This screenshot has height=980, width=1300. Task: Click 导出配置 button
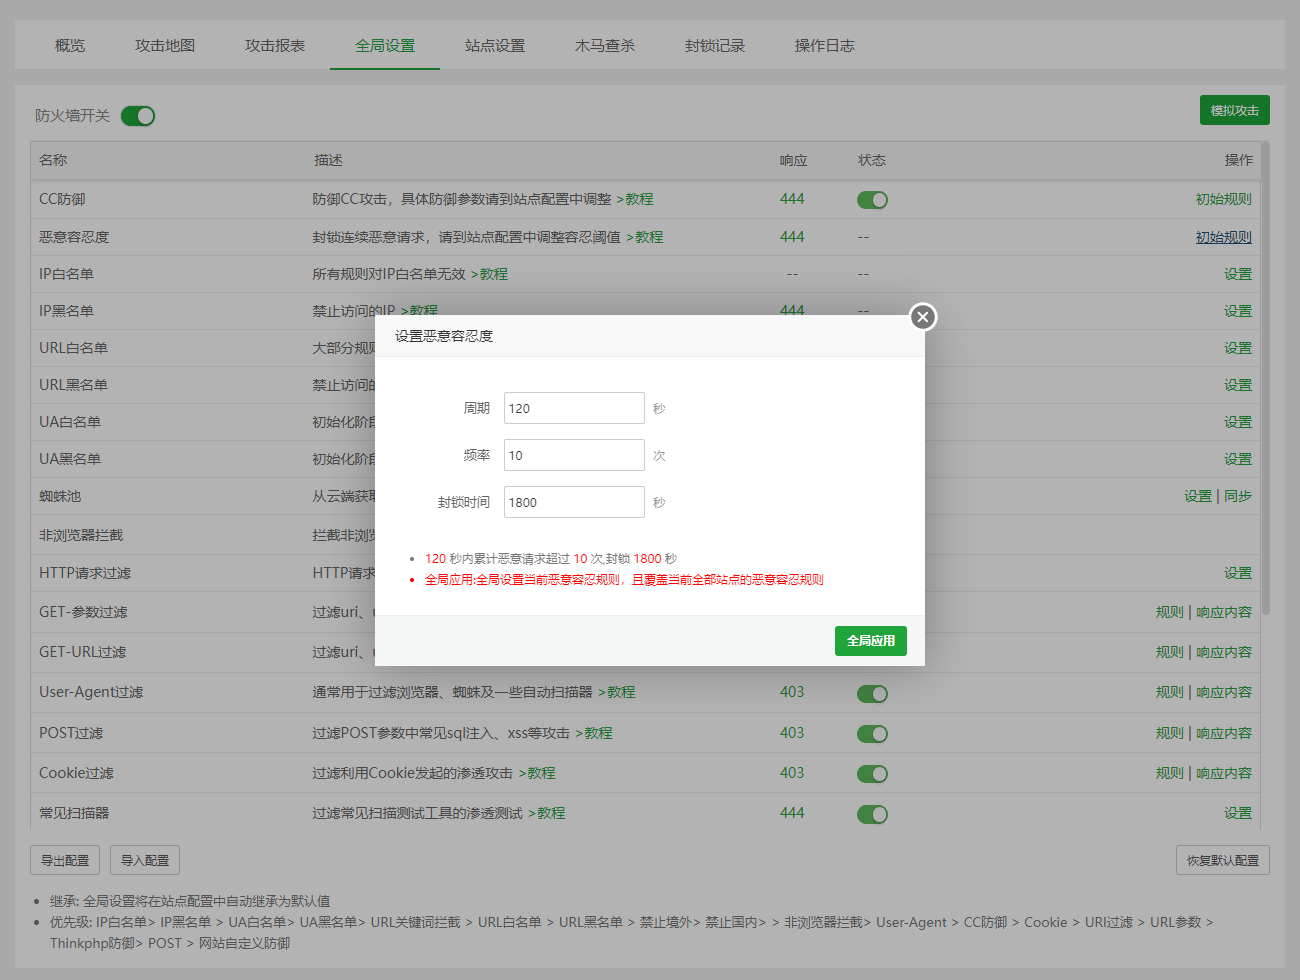coord(65,860)
